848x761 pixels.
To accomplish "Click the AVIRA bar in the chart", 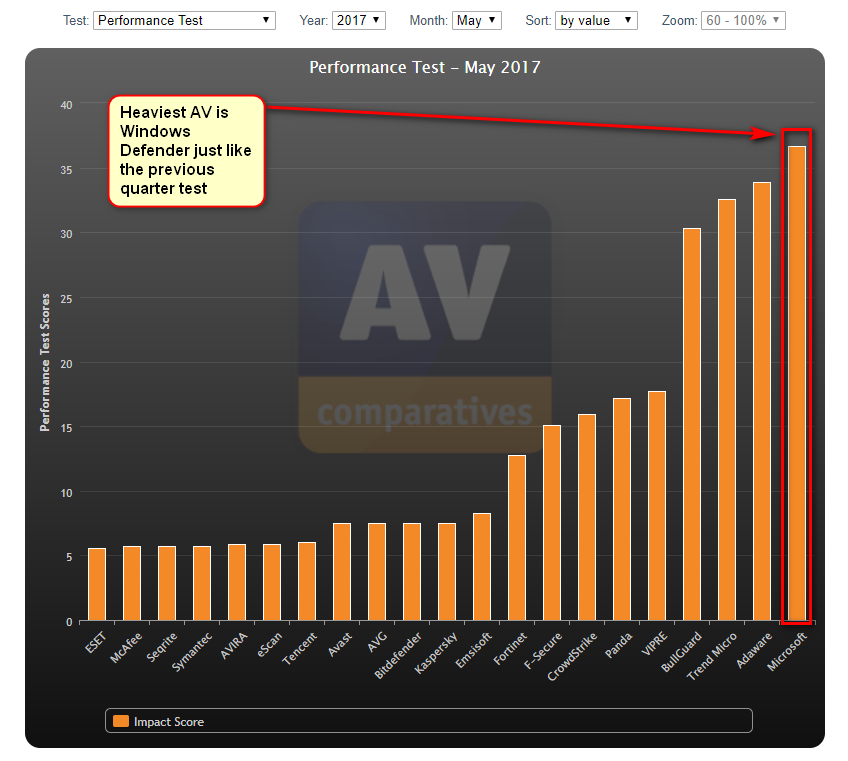I will click(237, 582).
